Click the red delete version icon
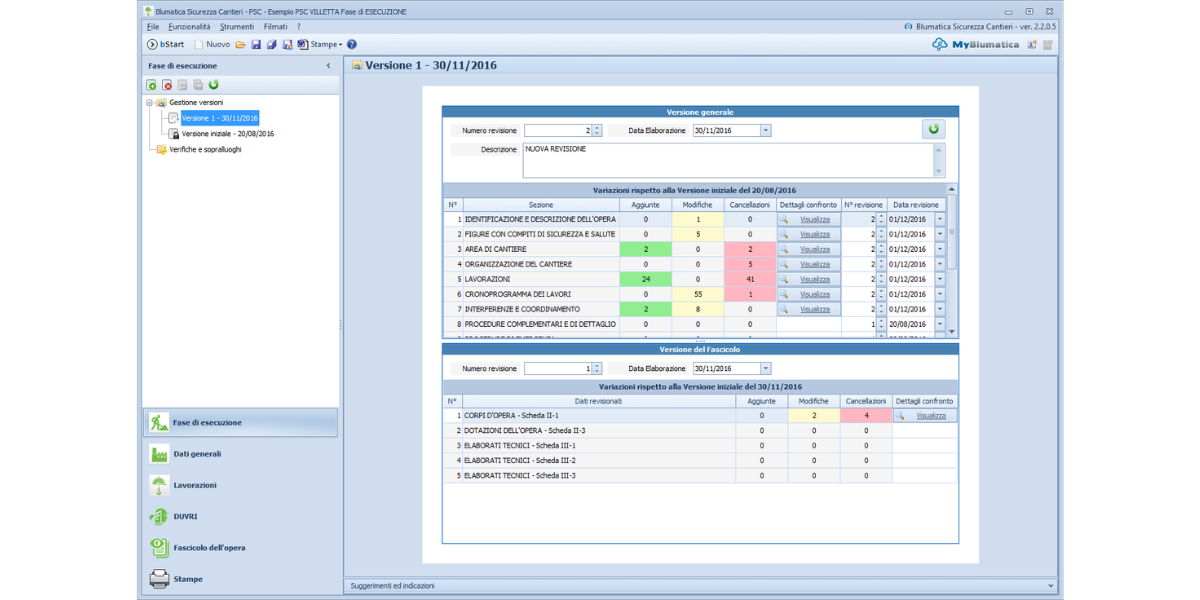The width and height of the screenshot is (1200, 600). (x=167, y=85)
